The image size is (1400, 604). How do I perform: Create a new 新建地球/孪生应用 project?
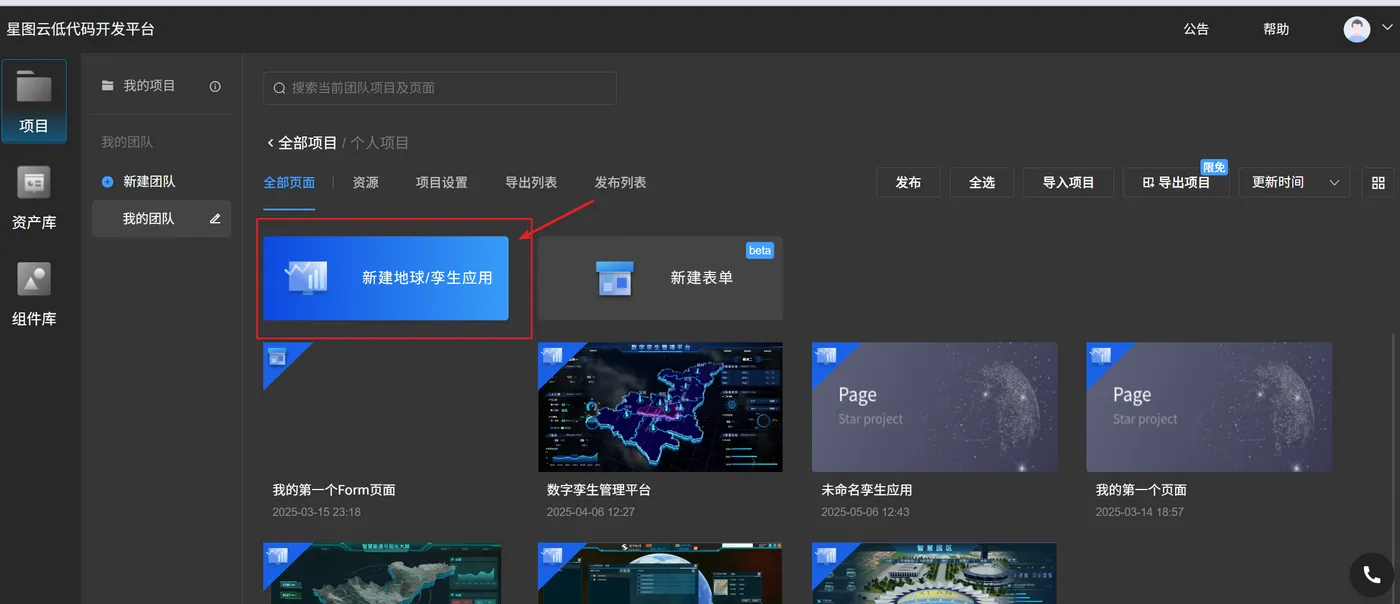[386, 278]
